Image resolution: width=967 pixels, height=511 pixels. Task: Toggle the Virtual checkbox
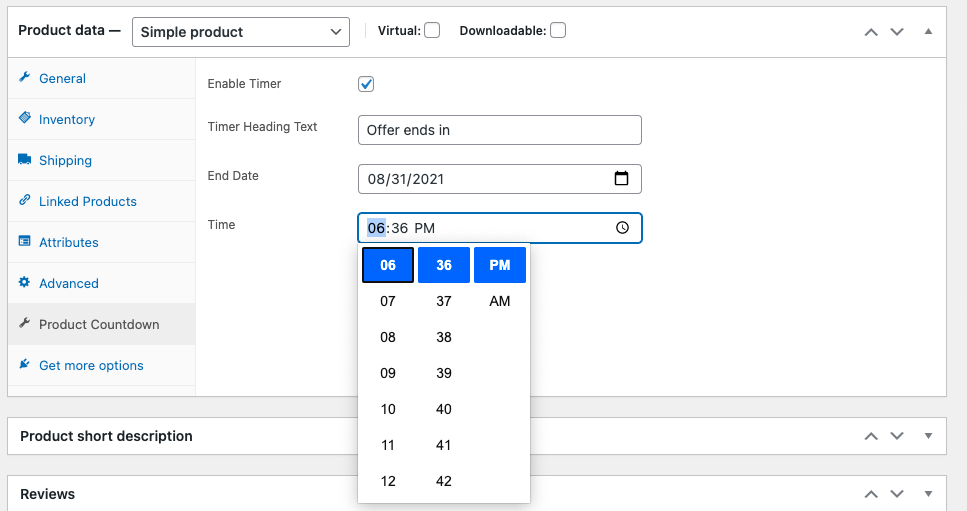point(432,30)
